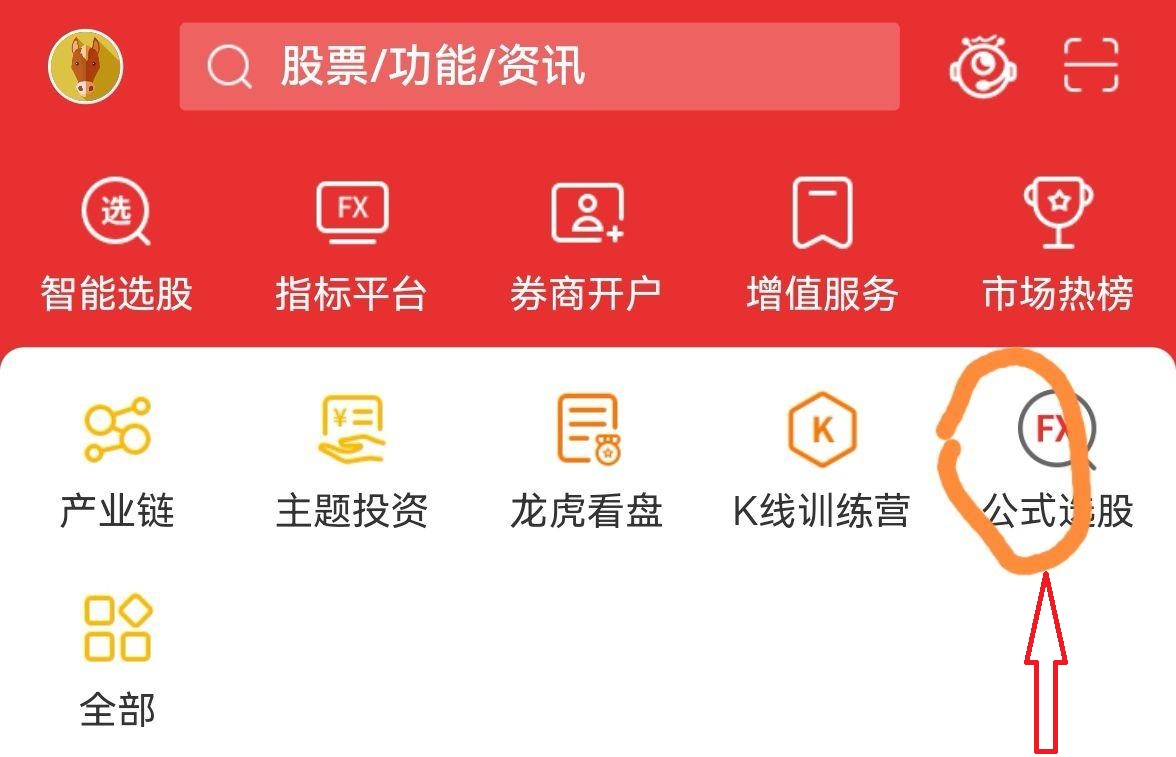The width and height of the screenshot is (1176, 757).
Task: Open the horse avatar profile
Action: (86, 66)
